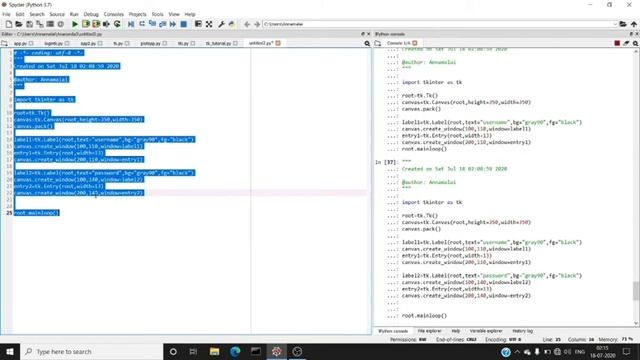Open notification center in system tray

point(627,351)
